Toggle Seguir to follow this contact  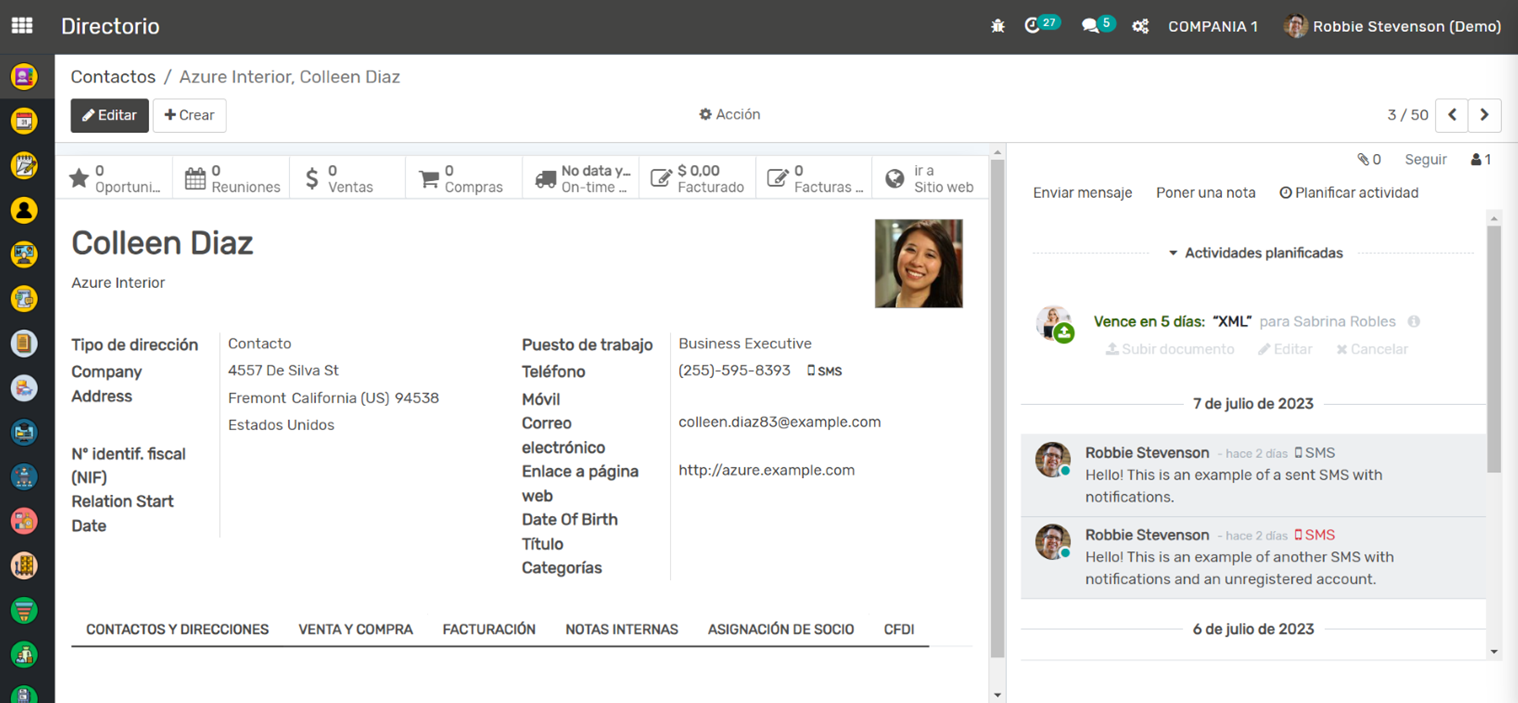point(1425,159)
